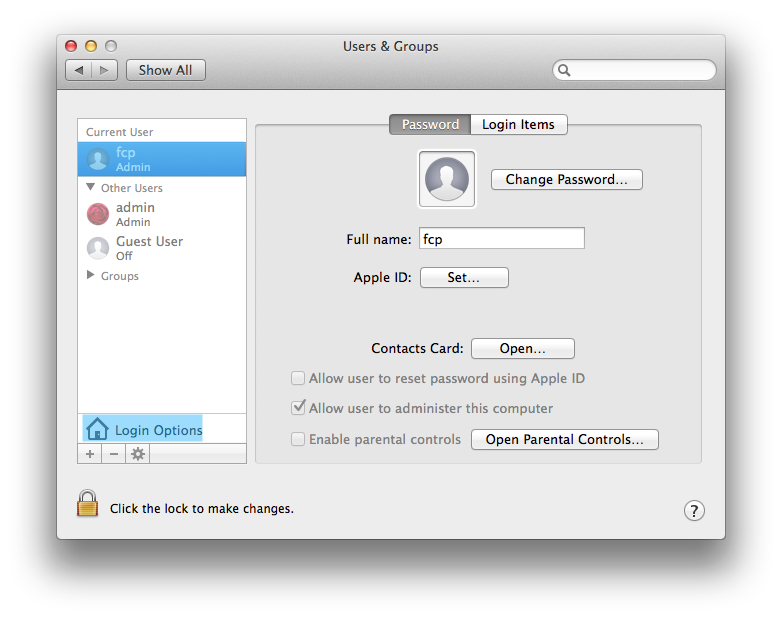
Task: Select the Password tab
Action: (x=430, y=124)
